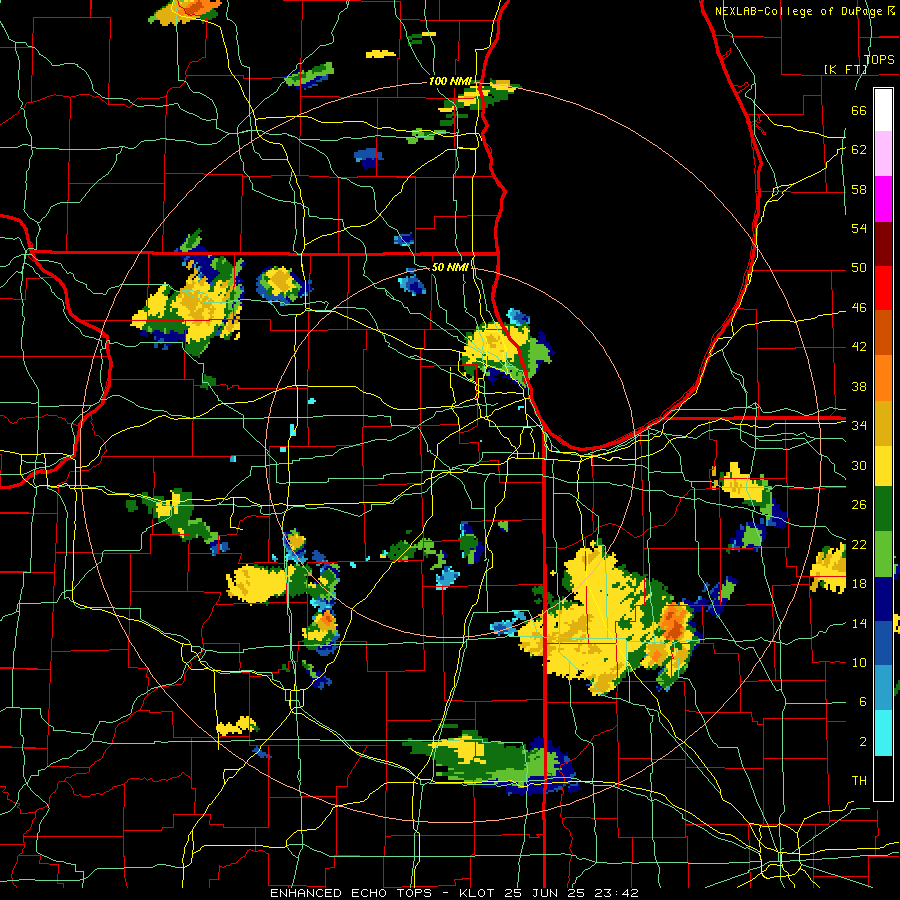Pick the light blue legend swatch
Screen dimensions: 900x900
pos(883,688)
